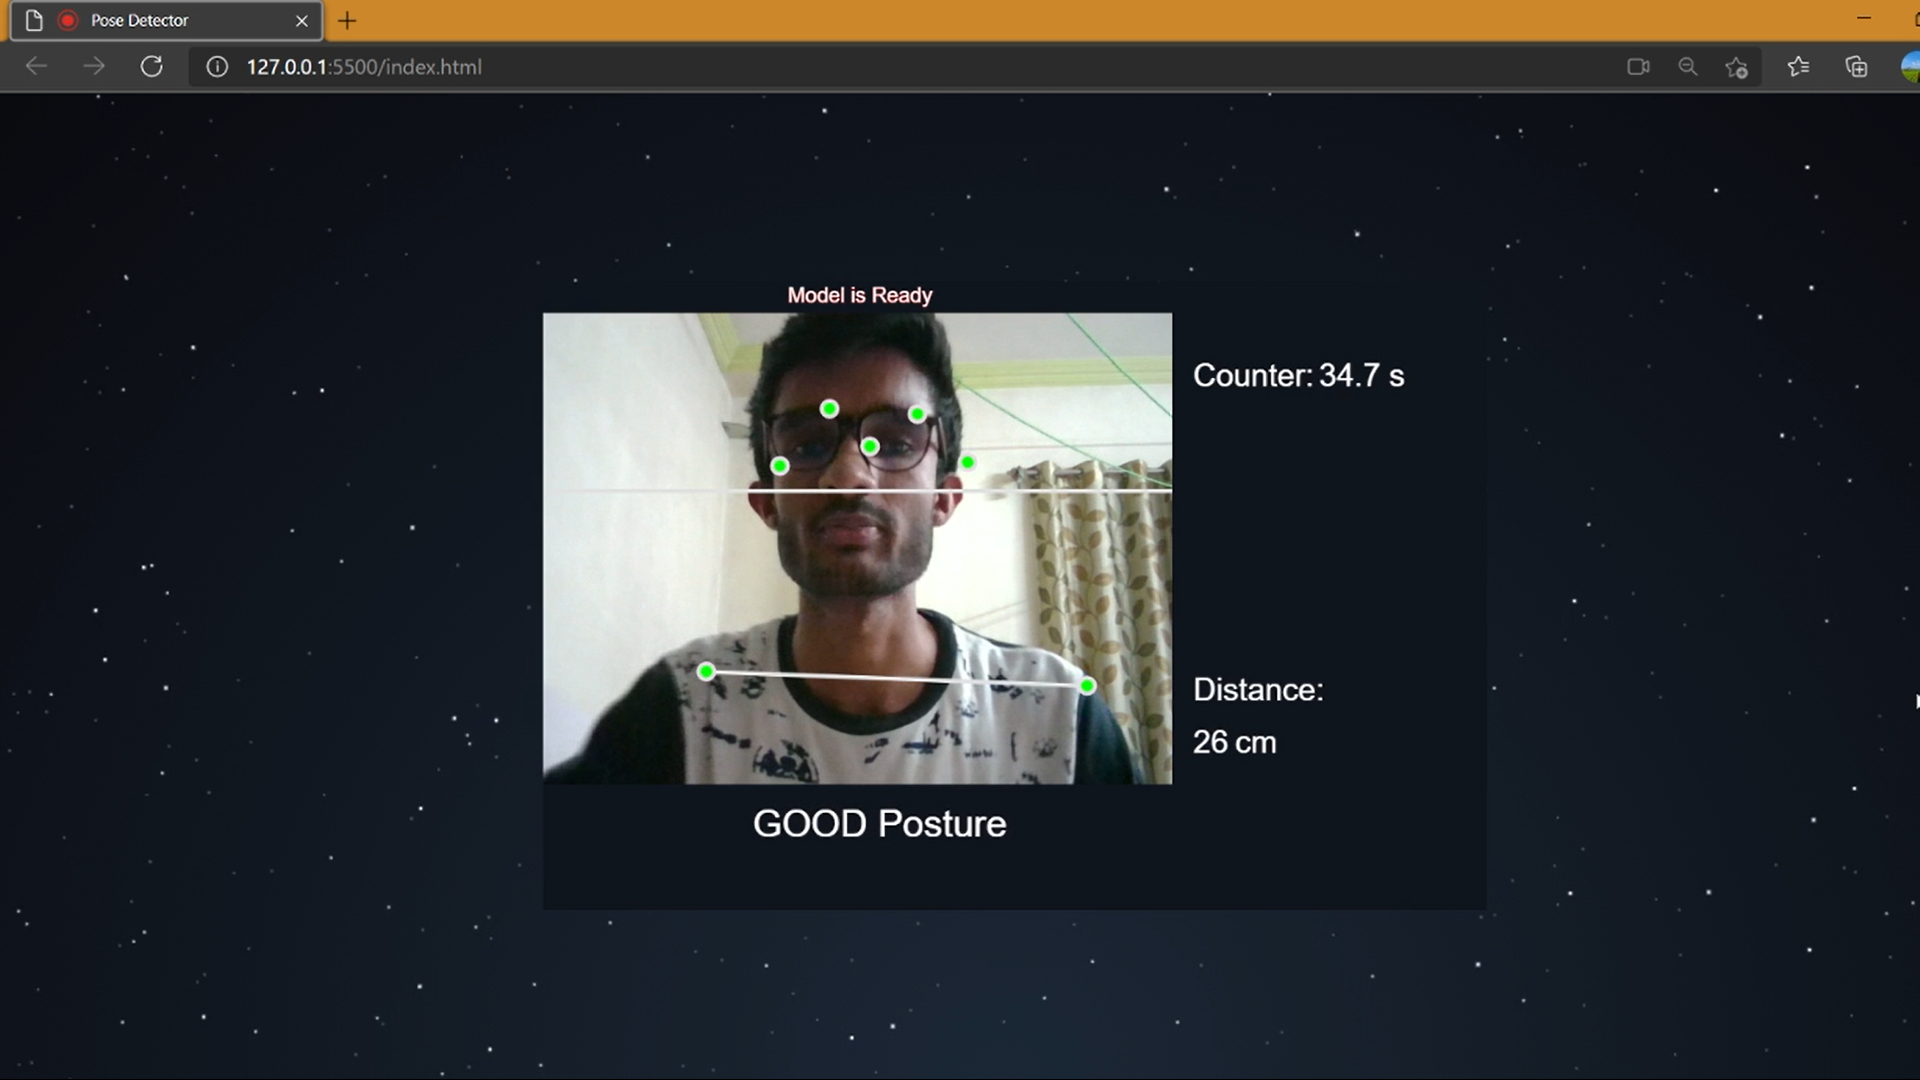Click the zoom out magnifier icon
This screenshot has width=1920, height=1080.
pyautogui.click(x=1688, y=67)
